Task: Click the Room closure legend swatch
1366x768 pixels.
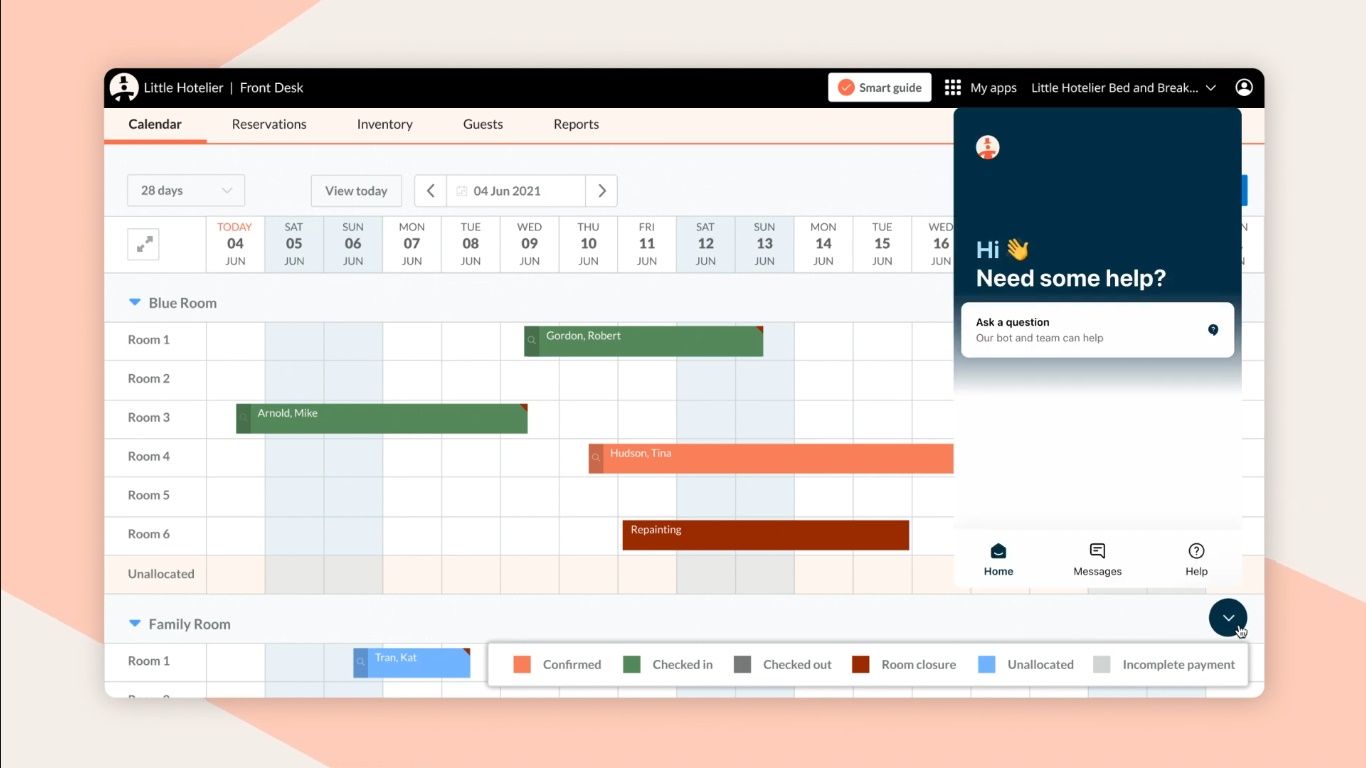Action: point(861,664)
